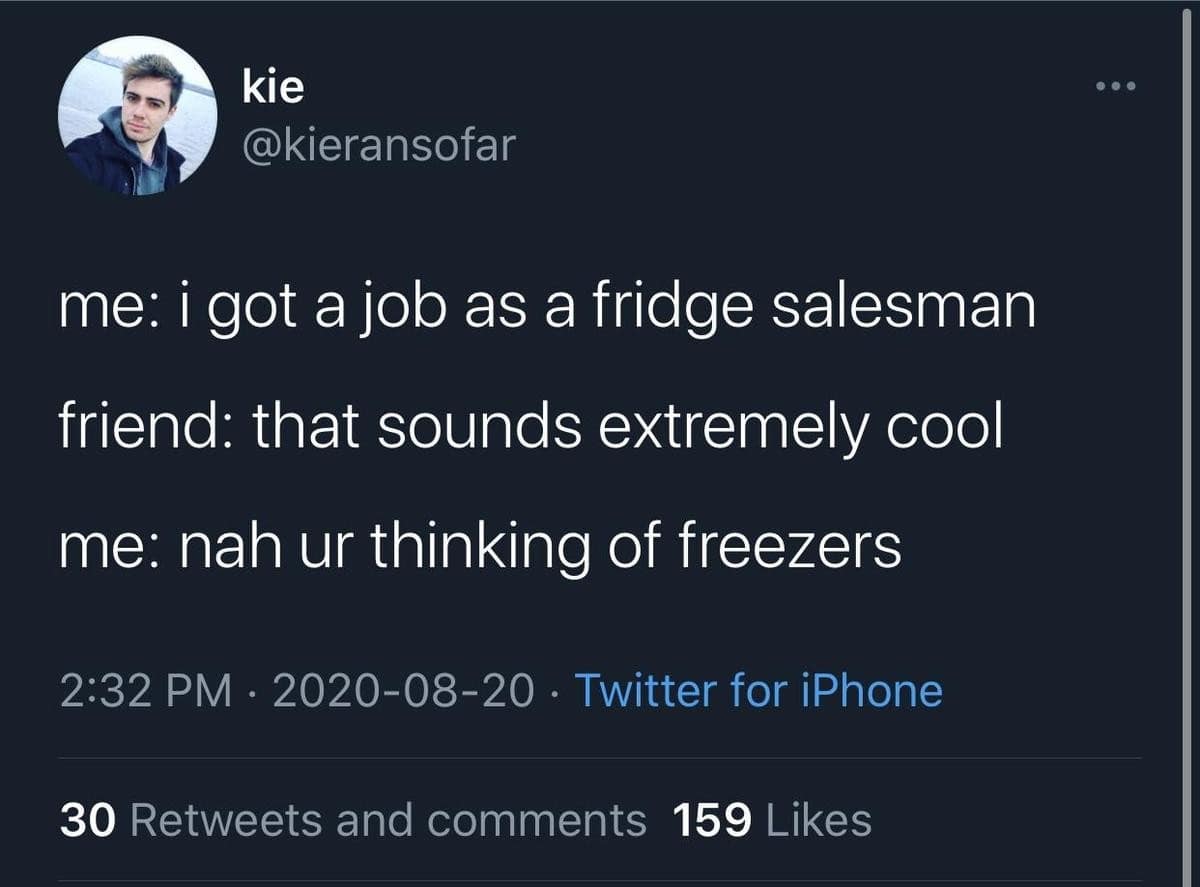The image size is (1200, 887).
Task: Click the "159" like count number
Action: click(712, 821)
